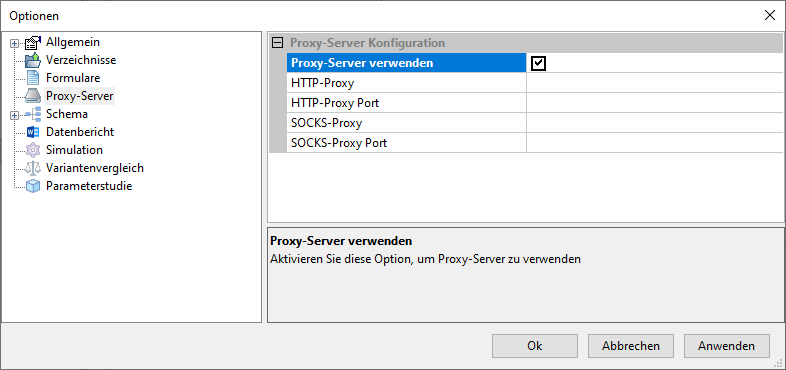Viewport: 786px width, 370px height.
Task: Select Schema in the options tree
Action: (67, 114)
